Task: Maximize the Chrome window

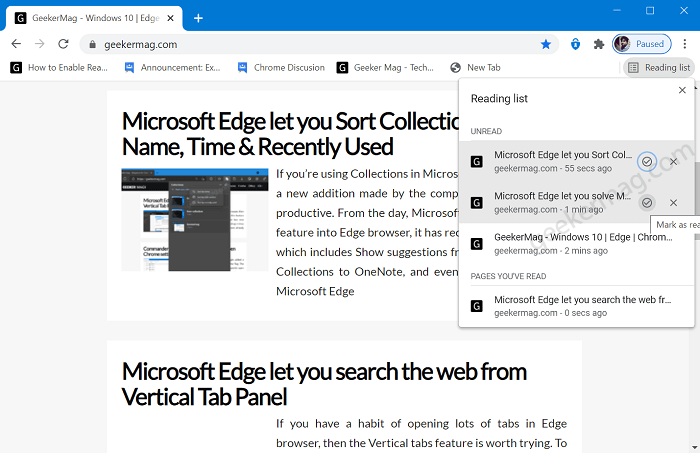Action: pos(650,10)
